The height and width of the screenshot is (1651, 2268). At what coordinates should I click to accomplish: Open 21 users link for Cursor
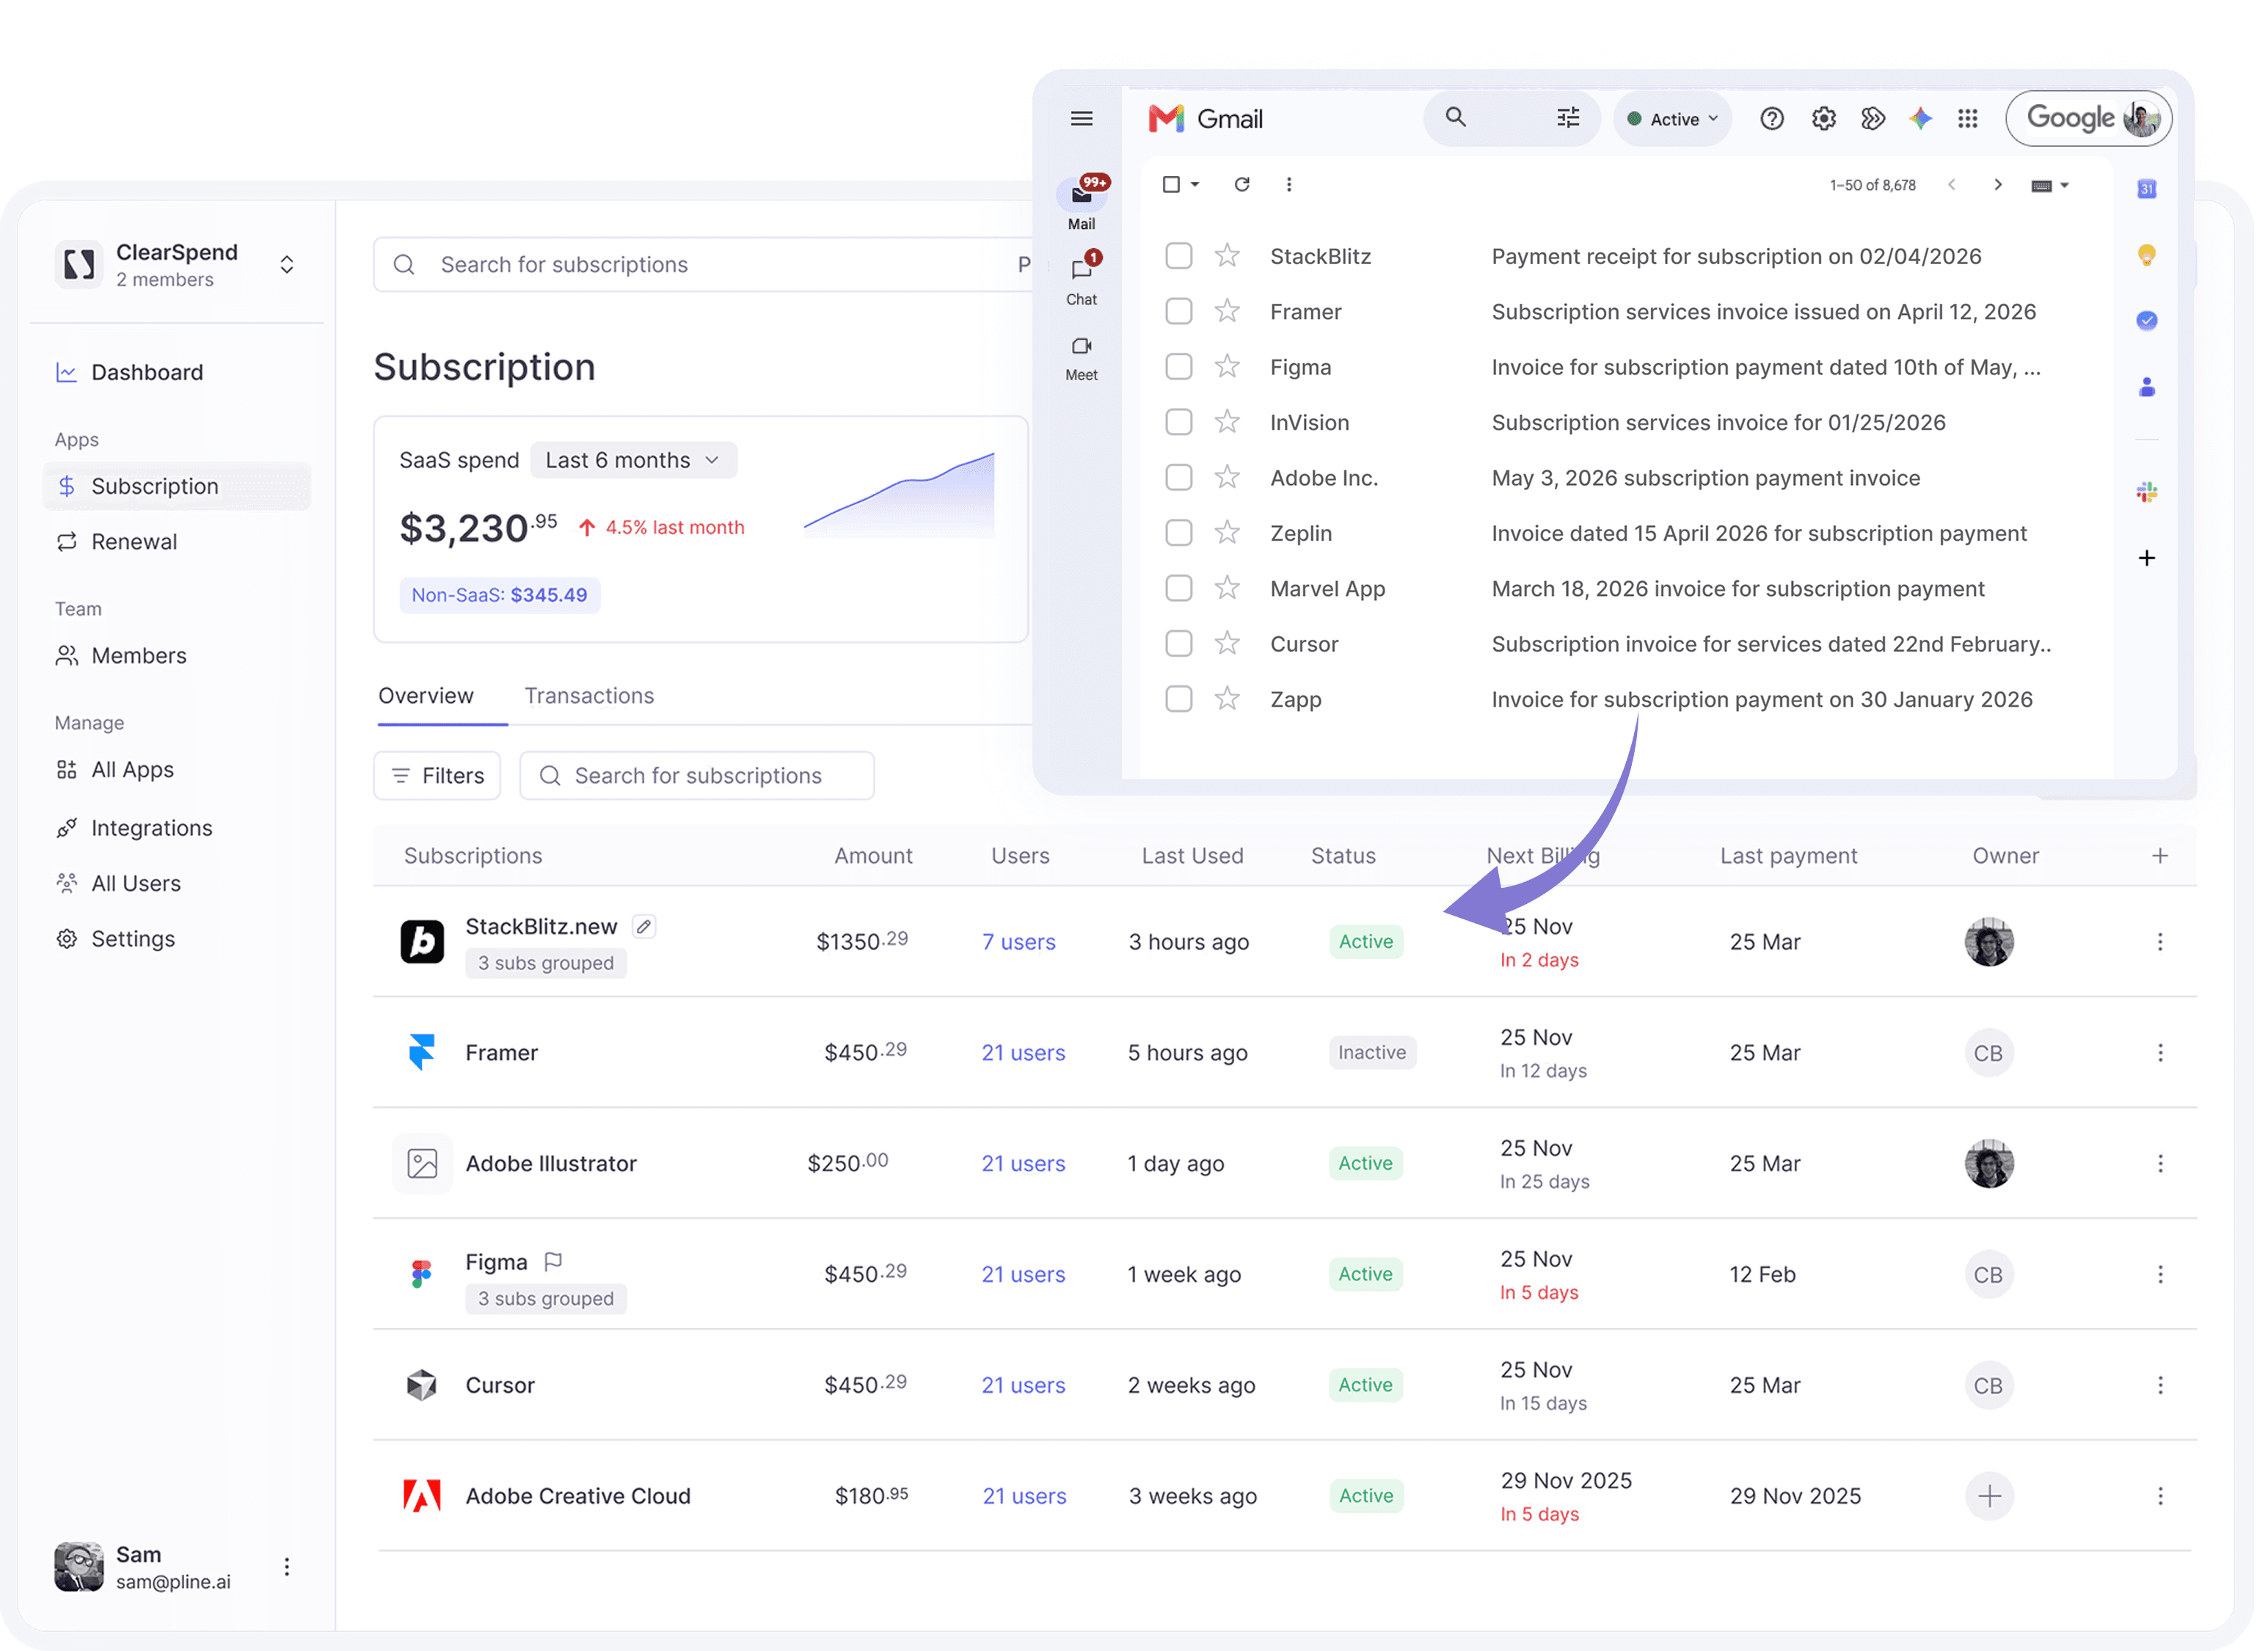1023,1386
